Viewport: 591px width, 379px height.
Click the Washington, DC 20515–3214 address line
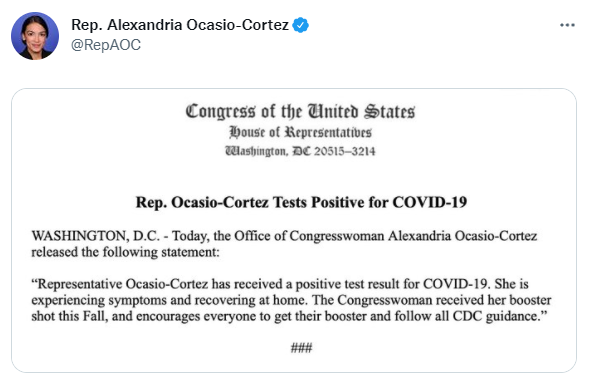click(300, 151)
